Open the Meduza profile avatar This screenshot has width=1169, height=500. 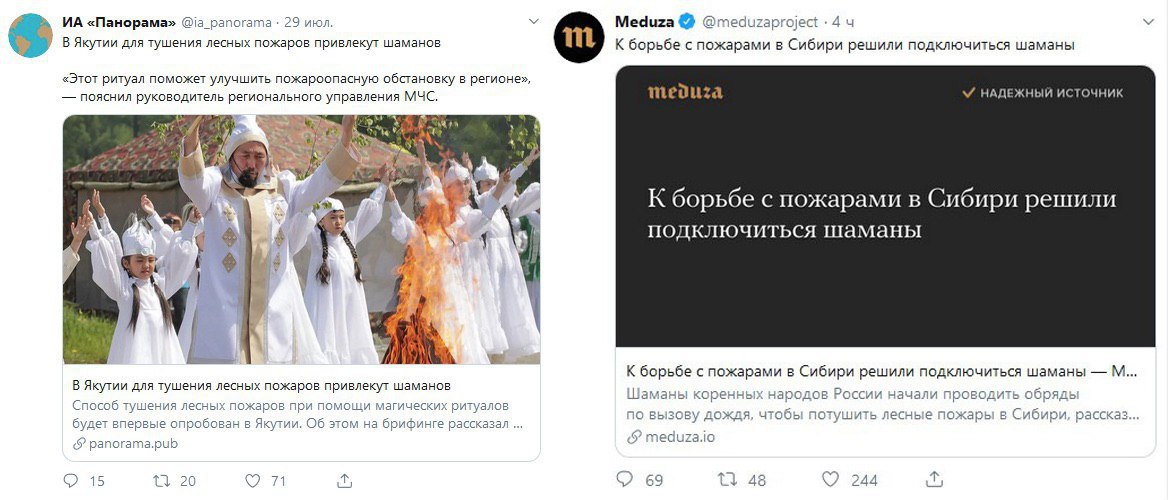coord(579,37)
